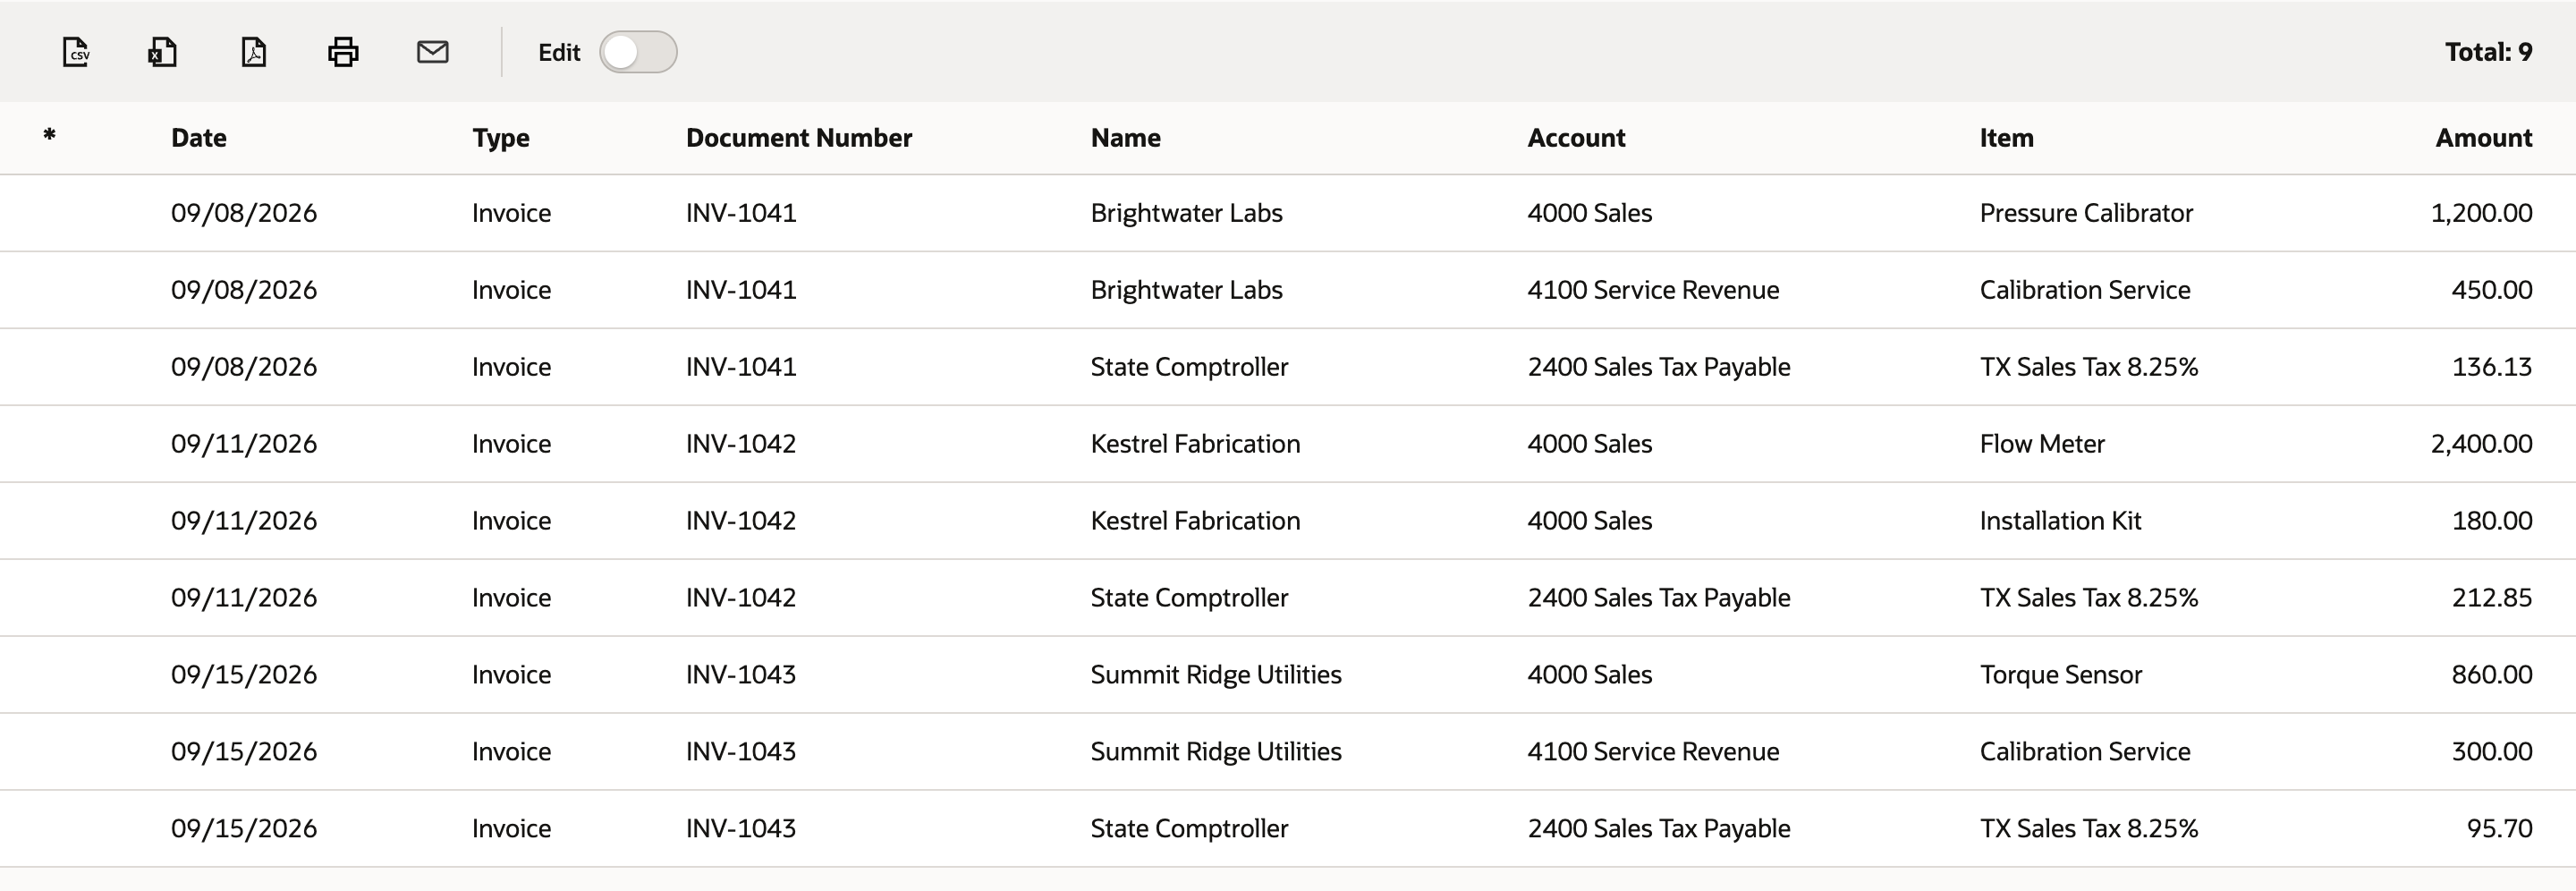Sort by the Amount column header
This screenshot has width=2576, height=891.
pyautogui.click(x=2484, y=138)
